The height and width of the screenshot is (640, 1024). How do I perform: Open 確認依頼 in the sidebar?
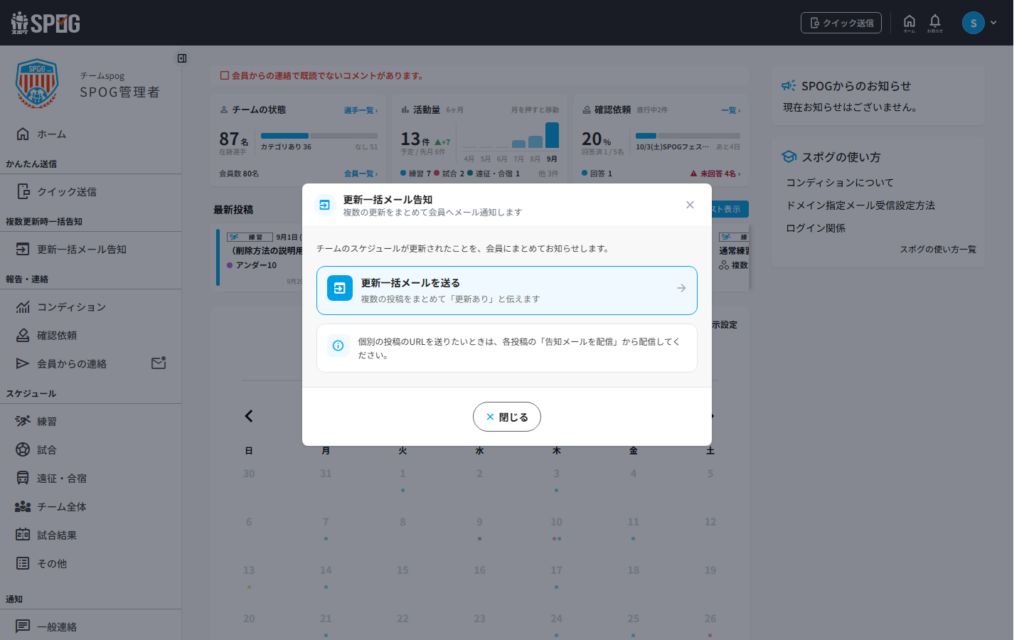[x=90, y=335]
